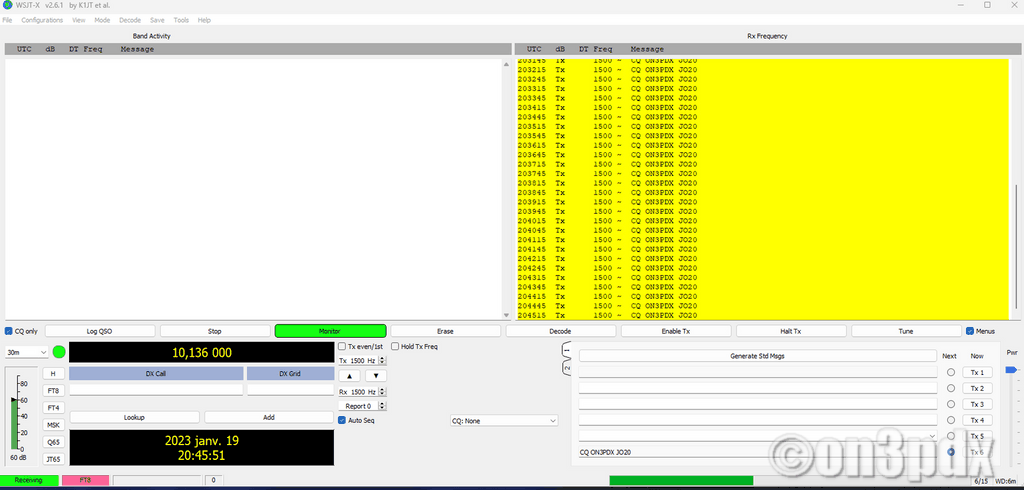1024x490 pixels.
Task: Open the Decode menu
Action: (x=130, y=20)
